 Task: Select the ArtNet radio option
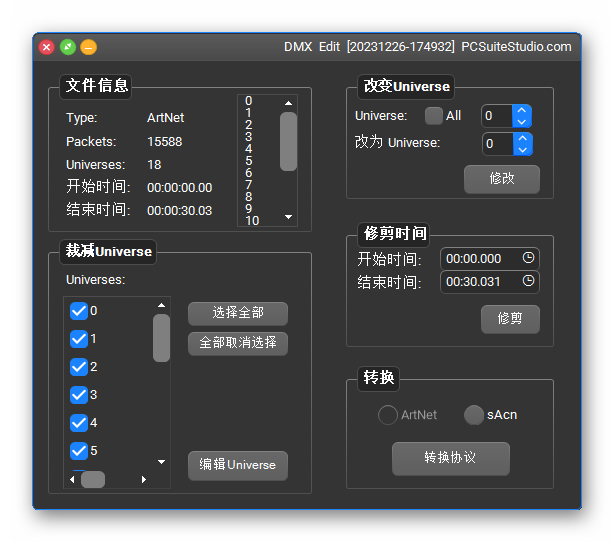[387, 415]
